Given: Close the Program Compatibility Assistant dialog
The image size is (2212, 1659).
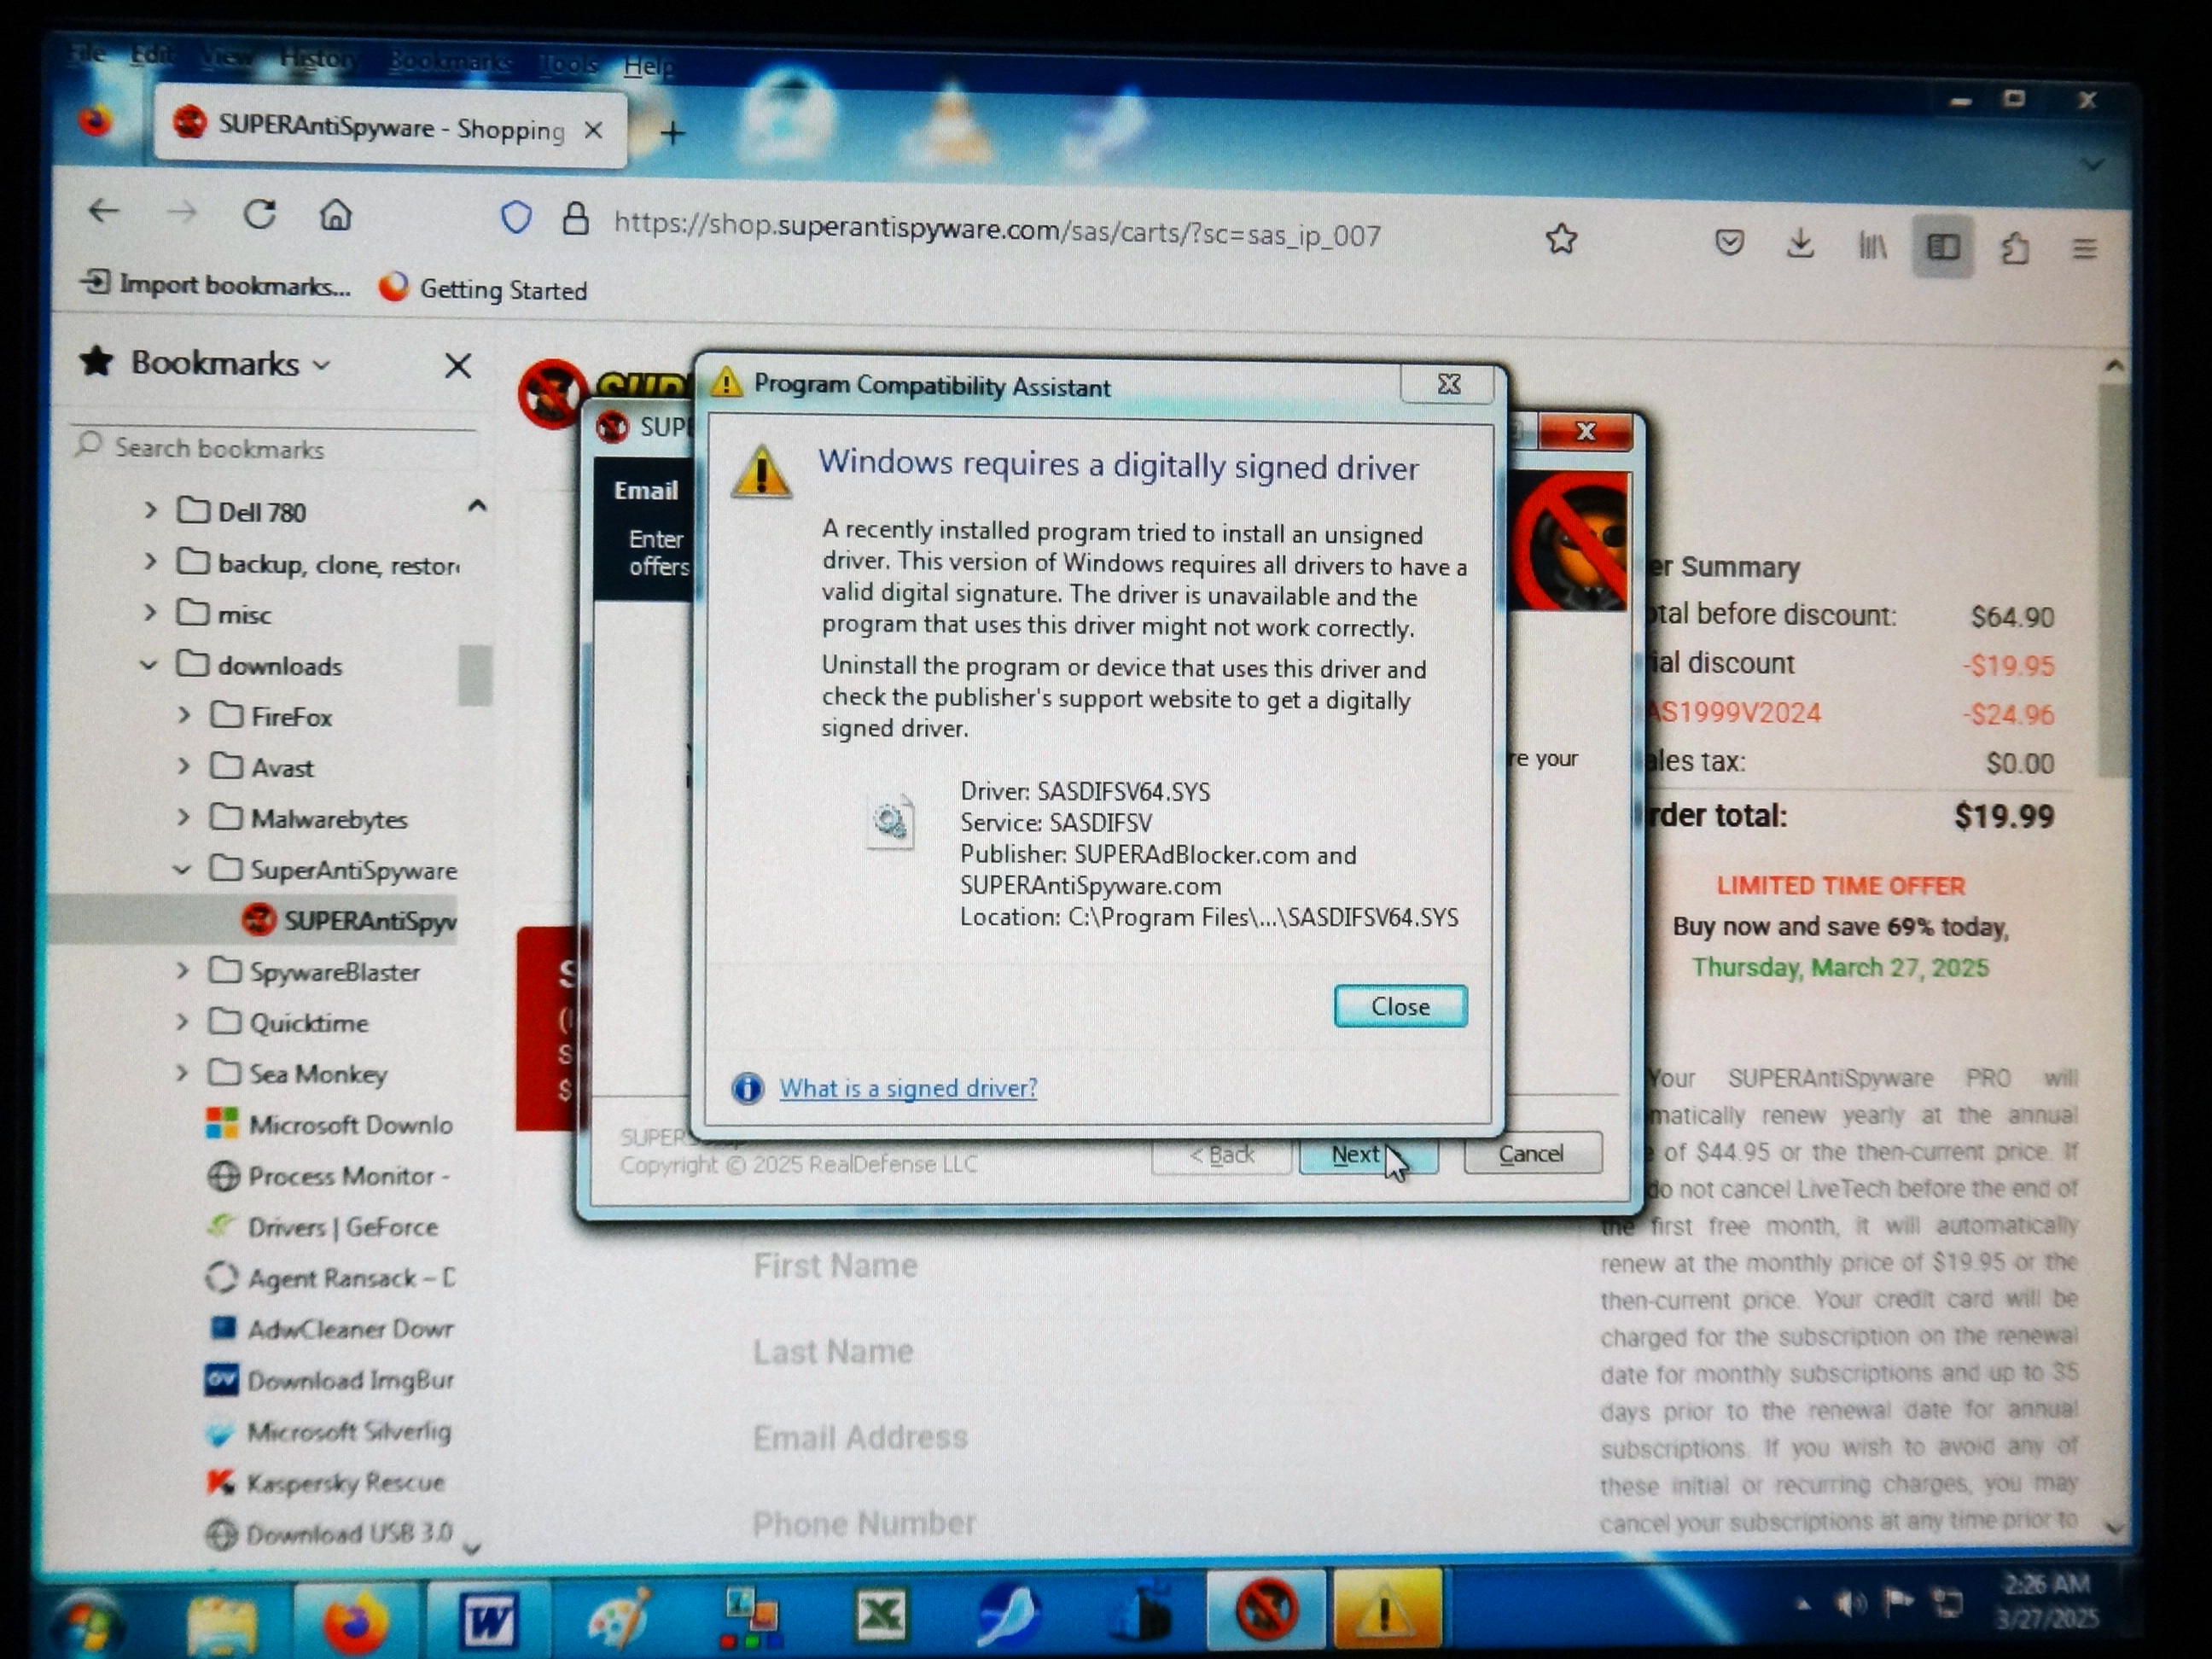Looking at the screenshot, I should point(1400,1006).
